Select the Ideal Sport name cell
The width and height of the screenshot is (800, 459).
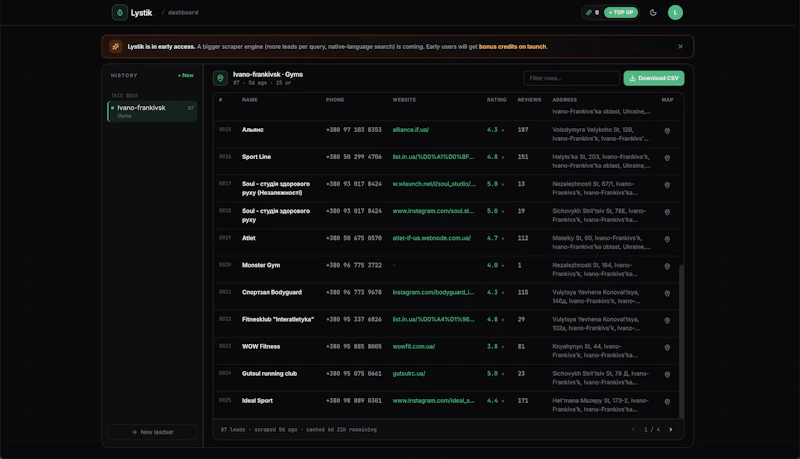coord(257,400)
